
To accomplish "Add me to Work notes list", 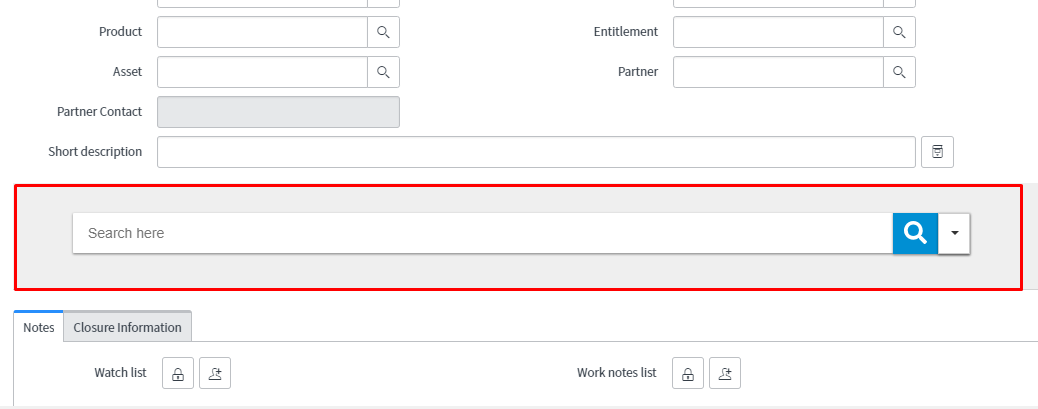I will (725, 373).
